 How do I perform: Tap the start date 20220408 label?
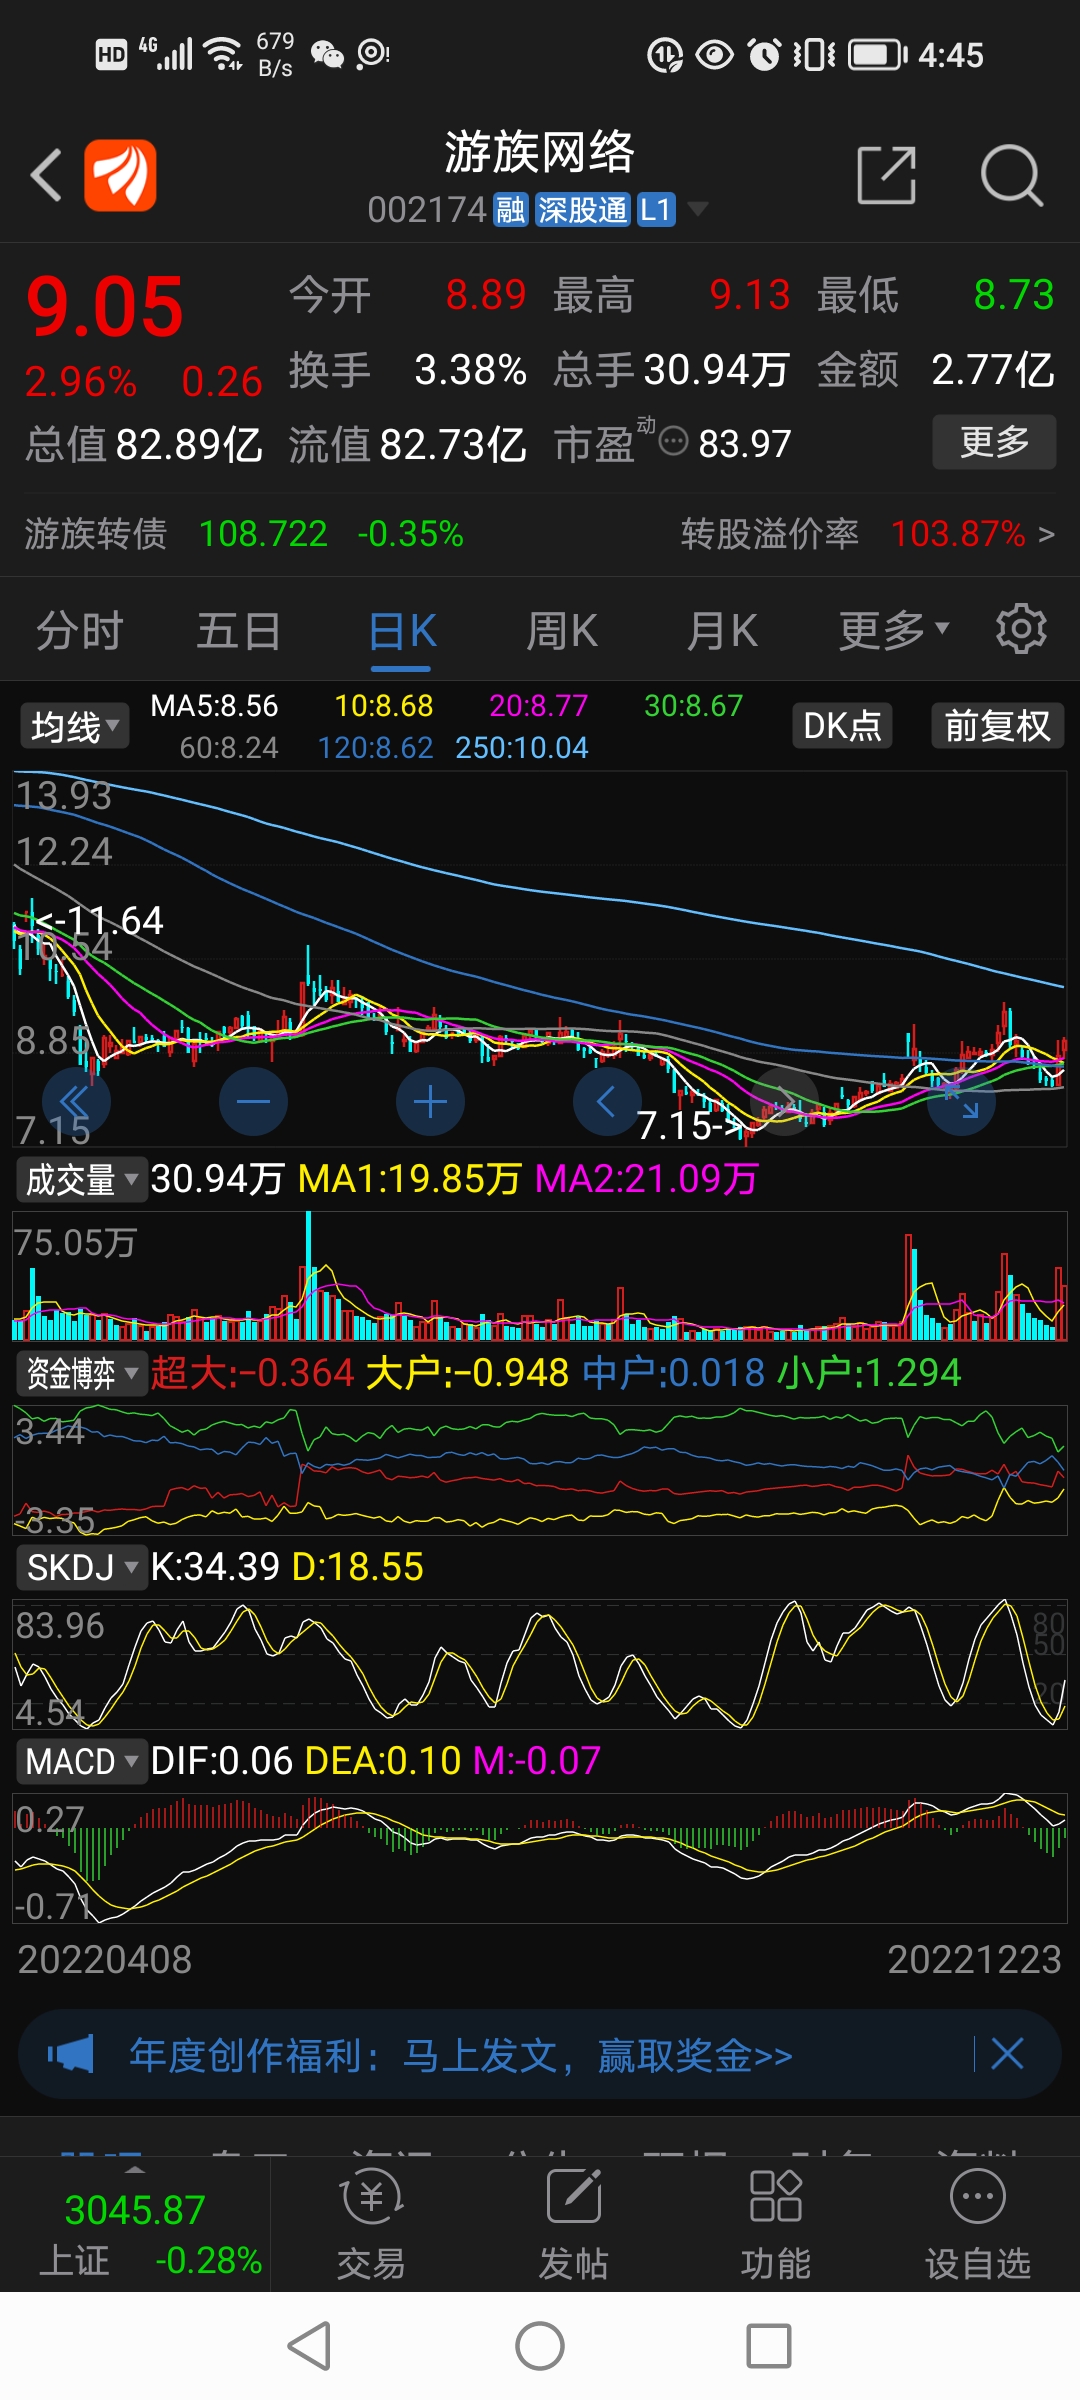105,1959
